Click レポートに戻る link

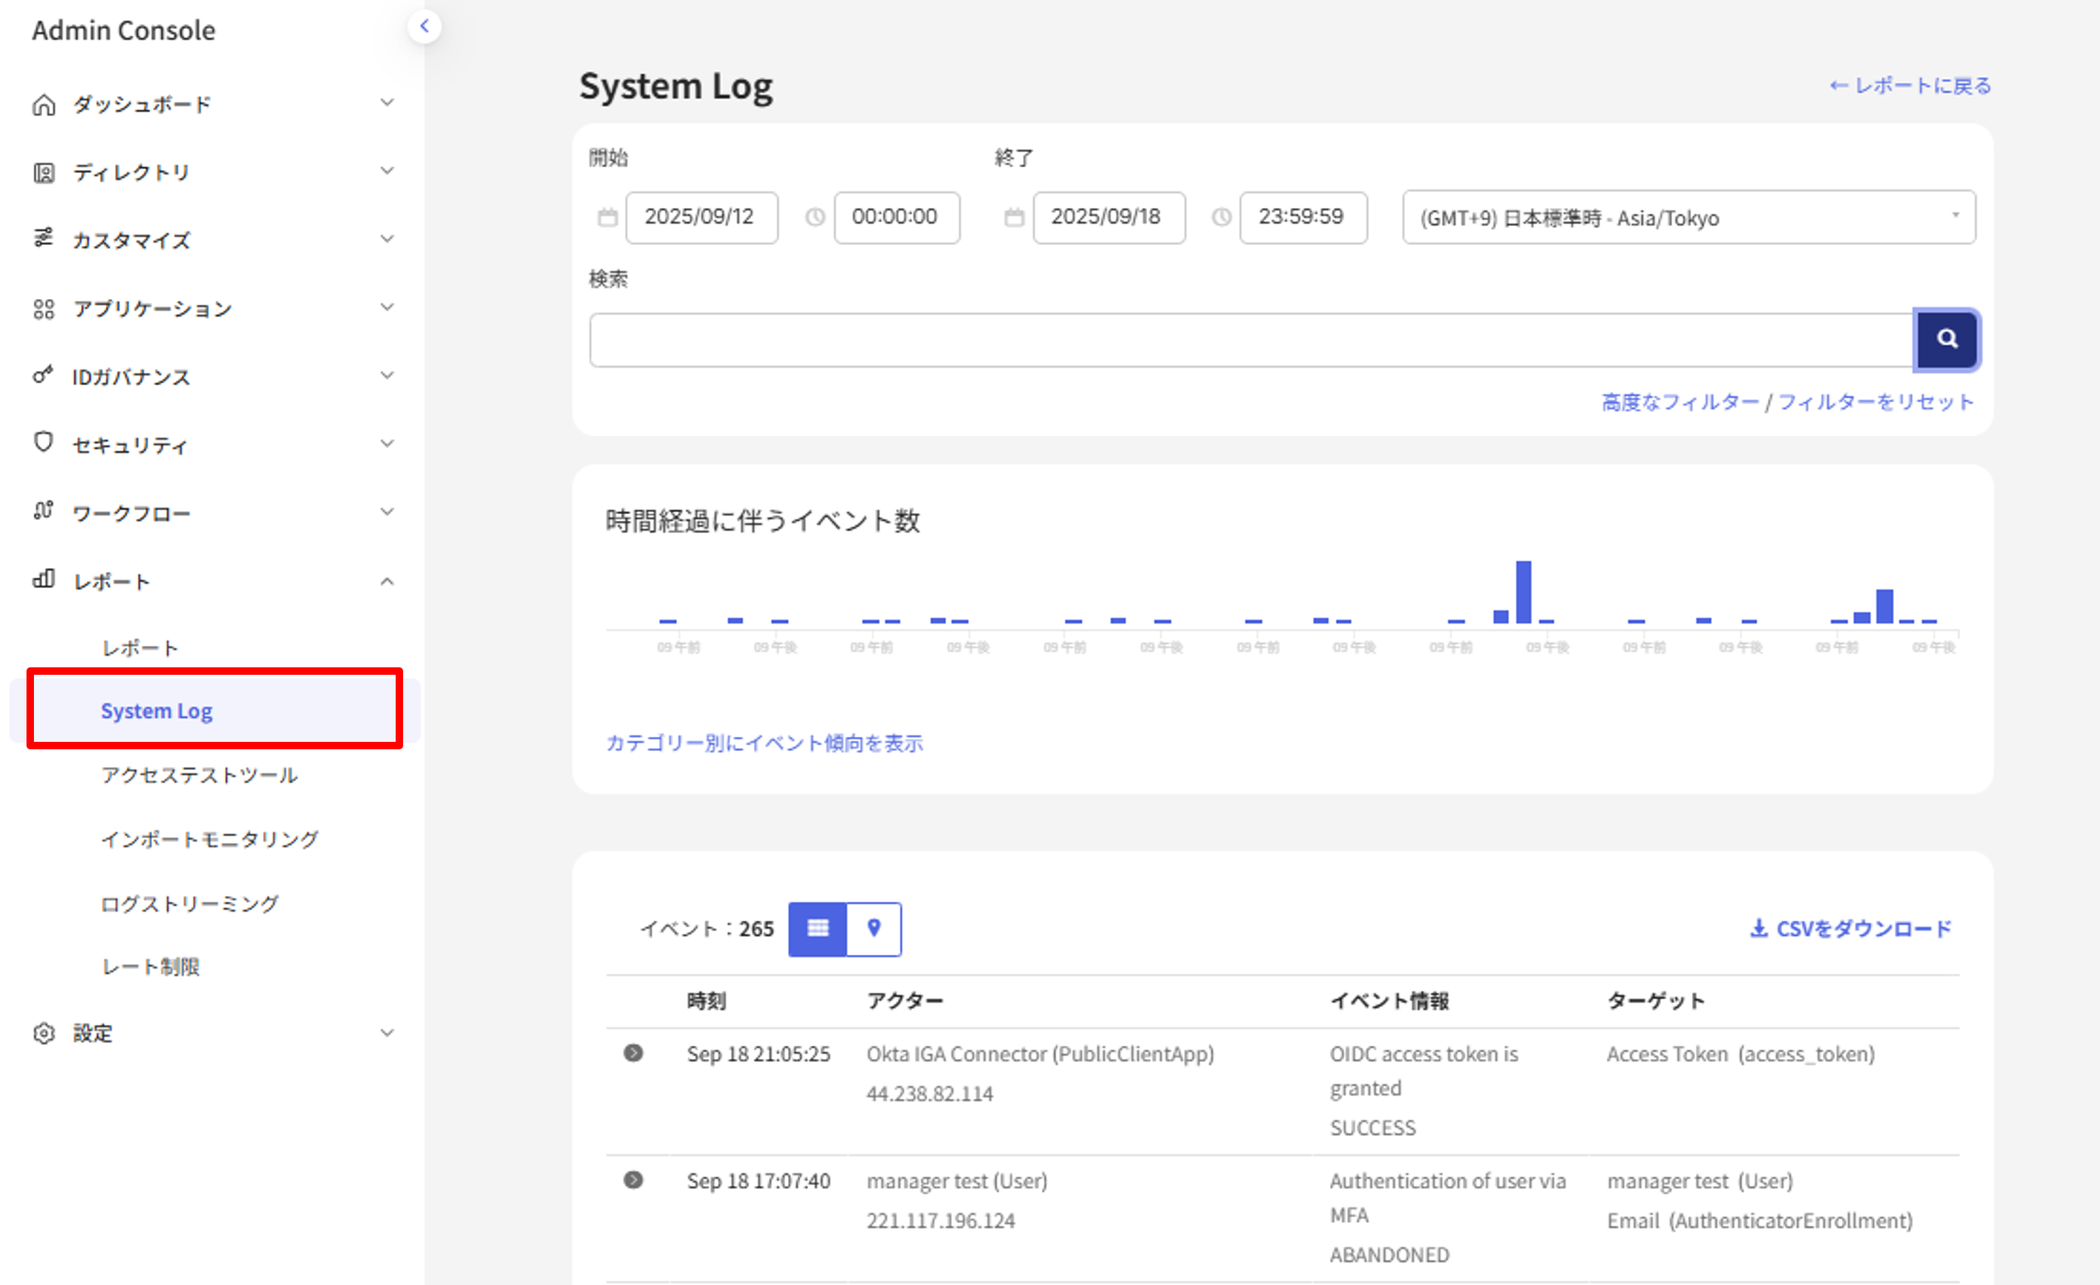pos(1910,86)
